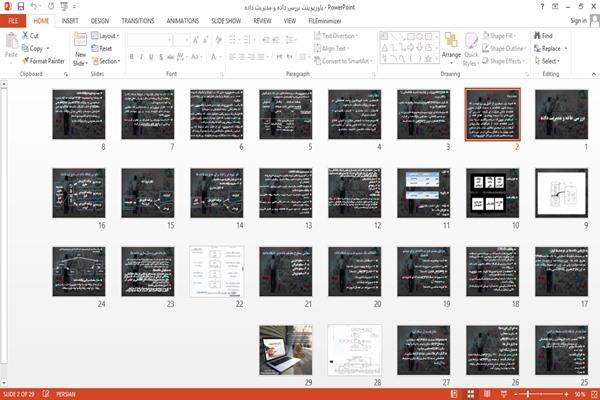This screenshot has height=400, width=600.
Task: Click the Undo arrow icon
Action: click(x=34, y=6)
